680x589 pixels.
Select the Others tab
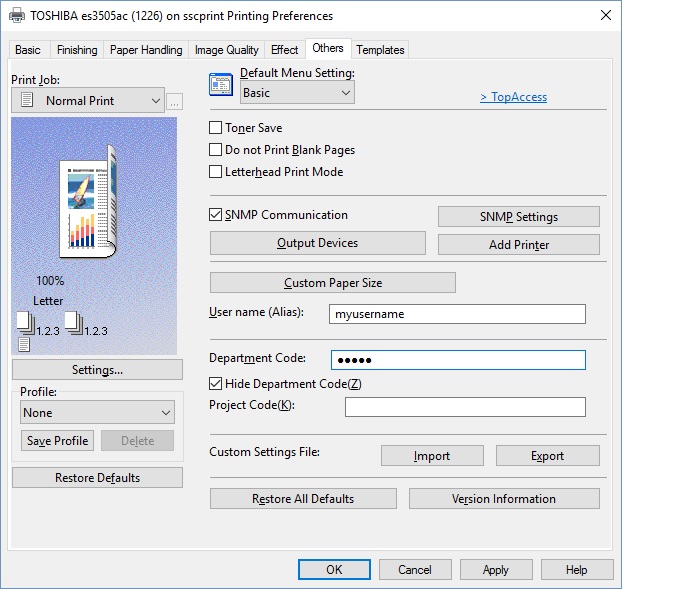coord(328,48)
